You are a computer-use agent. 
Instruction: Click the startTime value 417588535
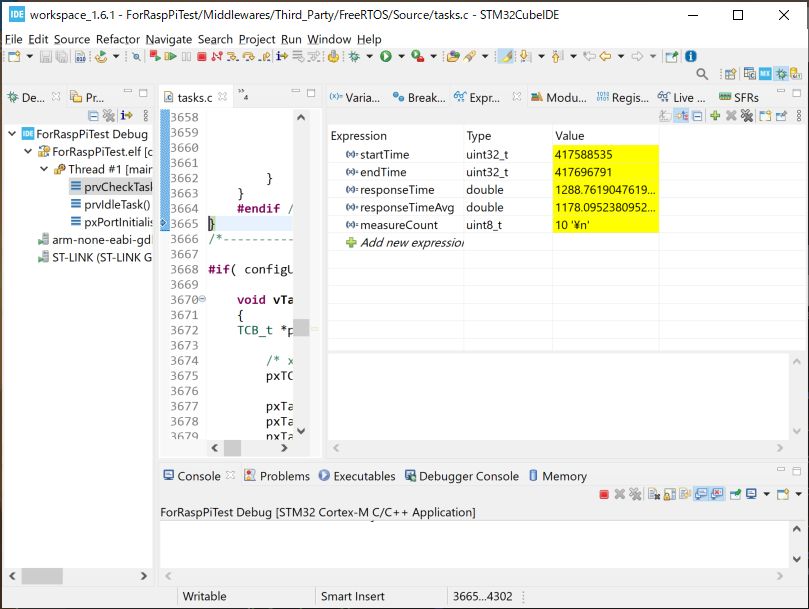tap(584, 154)
